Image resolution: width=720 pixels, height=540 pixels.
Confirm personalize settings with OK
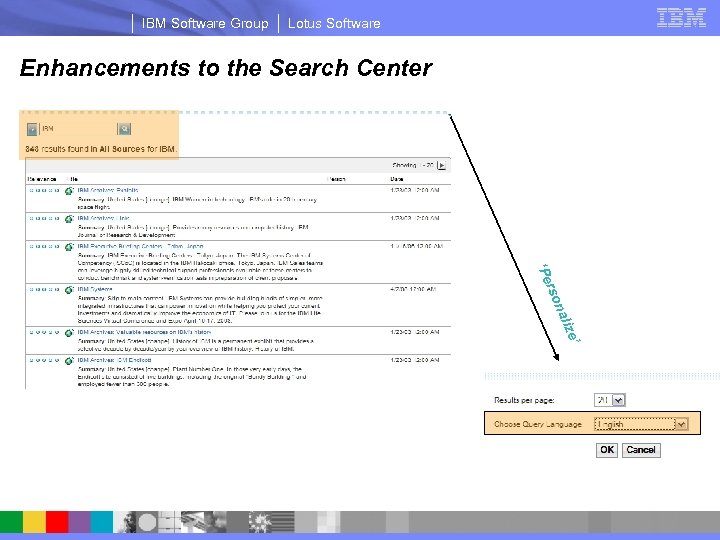pyautogui.click(x=607, y=450)
